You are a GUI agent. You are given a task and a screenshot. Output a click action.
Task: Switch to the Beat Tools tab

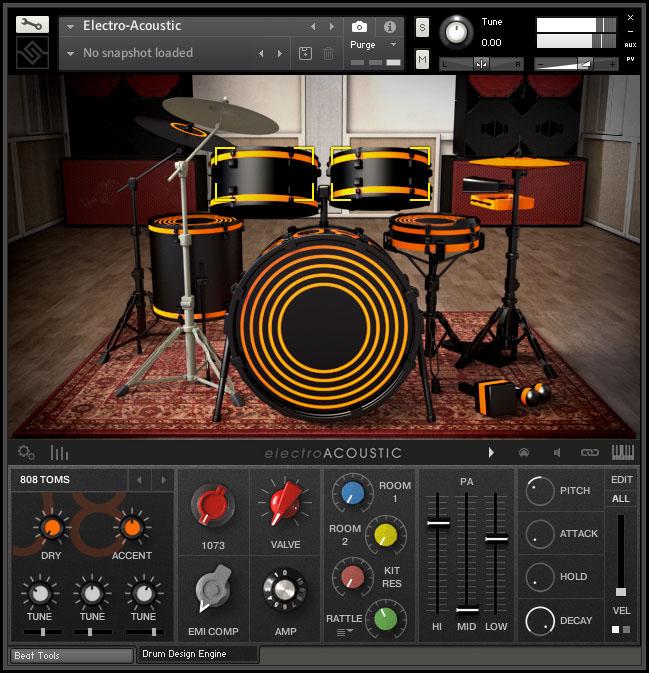pos(70,656)
